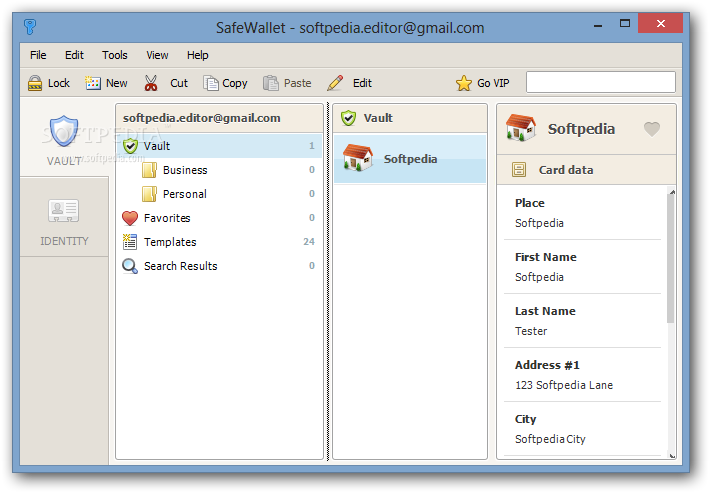Select the Search Results row
This screenshot has height=493, width=710.
pyautogui.click(x=220, y=266)
